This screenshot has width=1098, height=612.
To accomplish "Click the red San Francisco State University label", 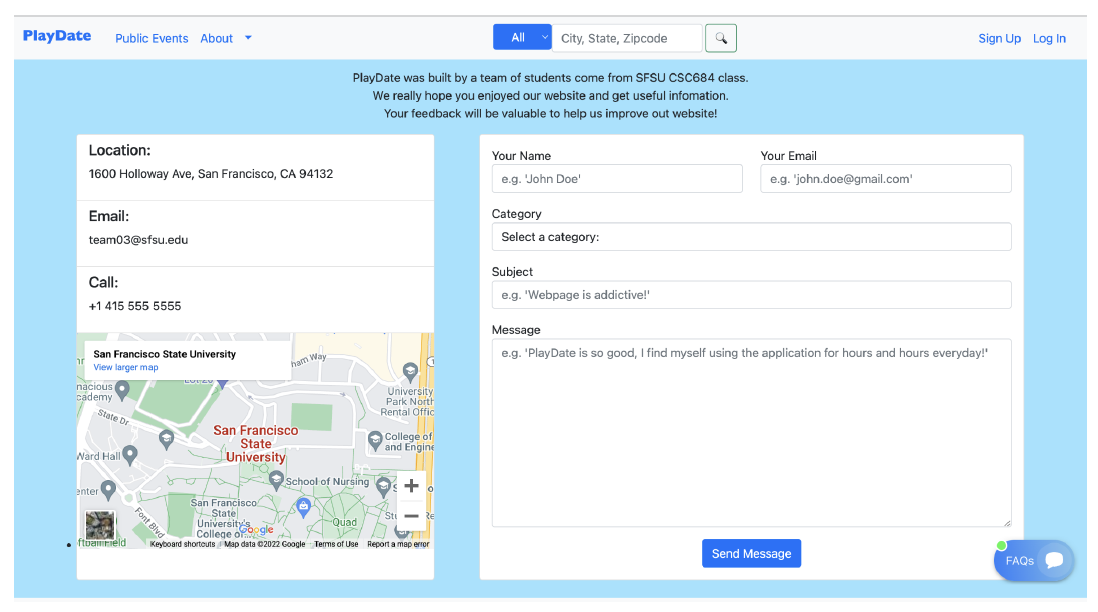I will pyautogui.click(x=256, y=444).
